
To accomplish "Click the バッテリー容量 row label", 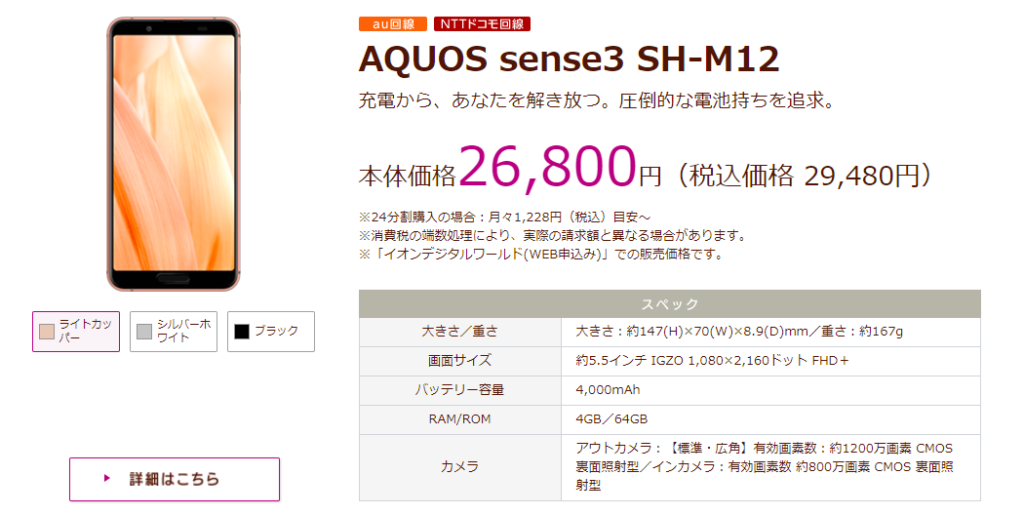I will pyautogui.click(x=460, y=390).
